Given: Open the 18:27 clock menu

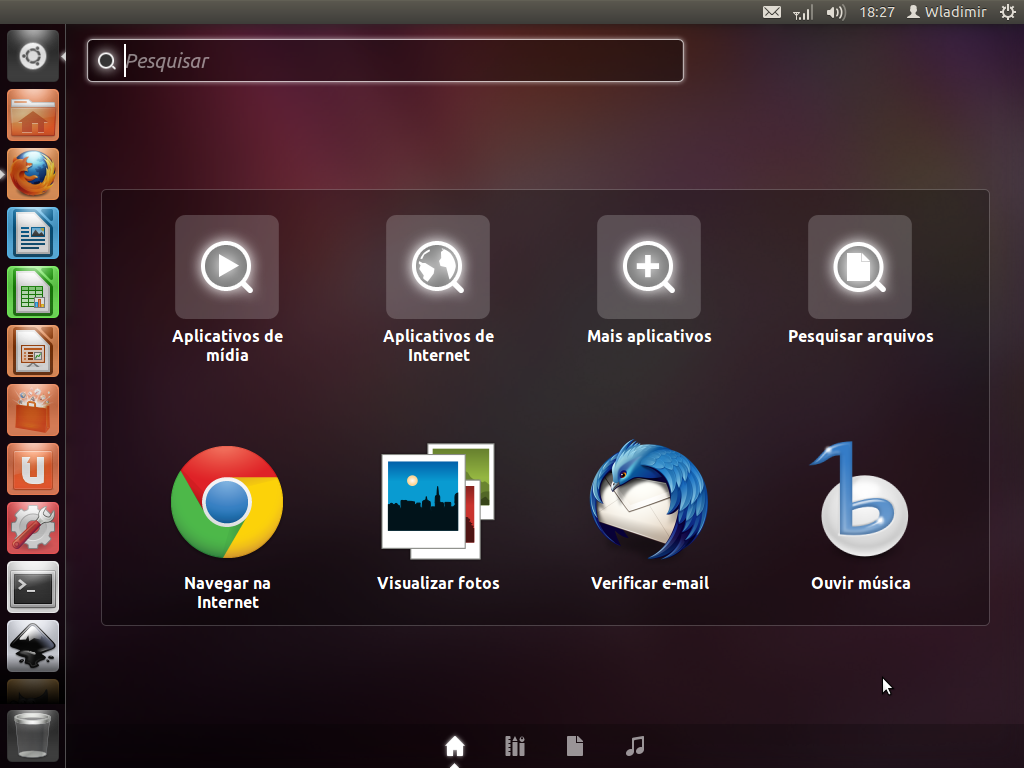Looking at the screenshot, I should tap(876, 12).
